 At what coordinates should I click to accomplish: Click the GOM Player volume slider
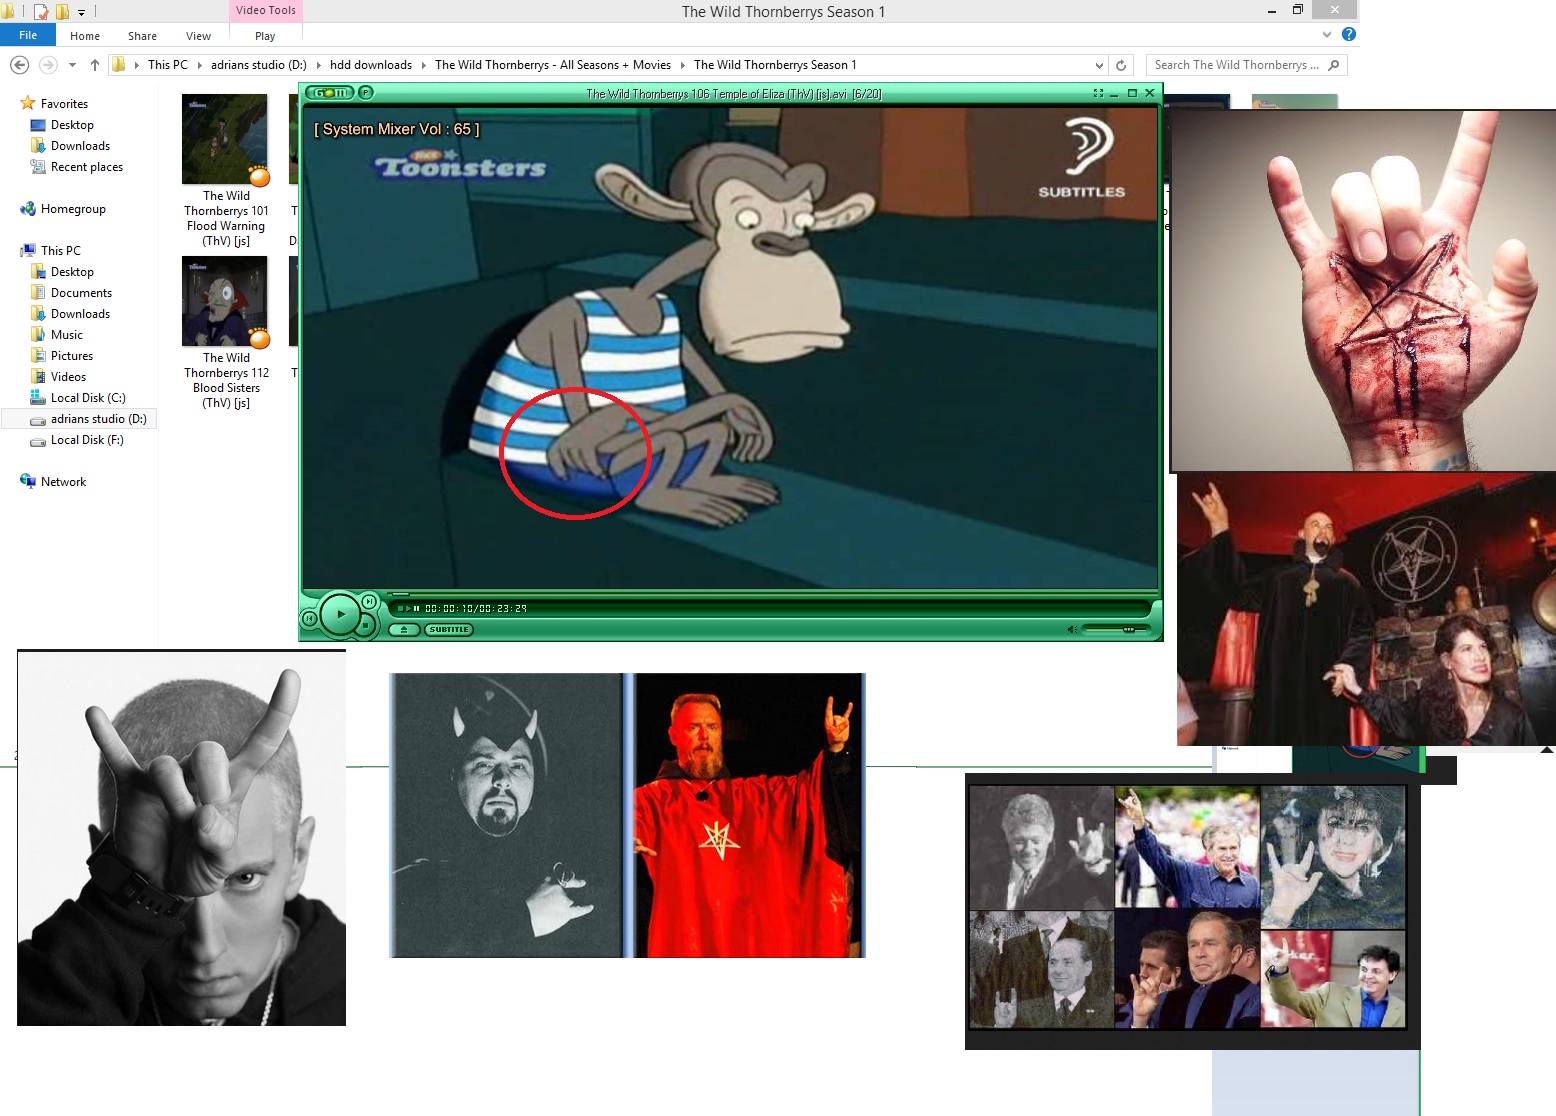pos(1115,629)
